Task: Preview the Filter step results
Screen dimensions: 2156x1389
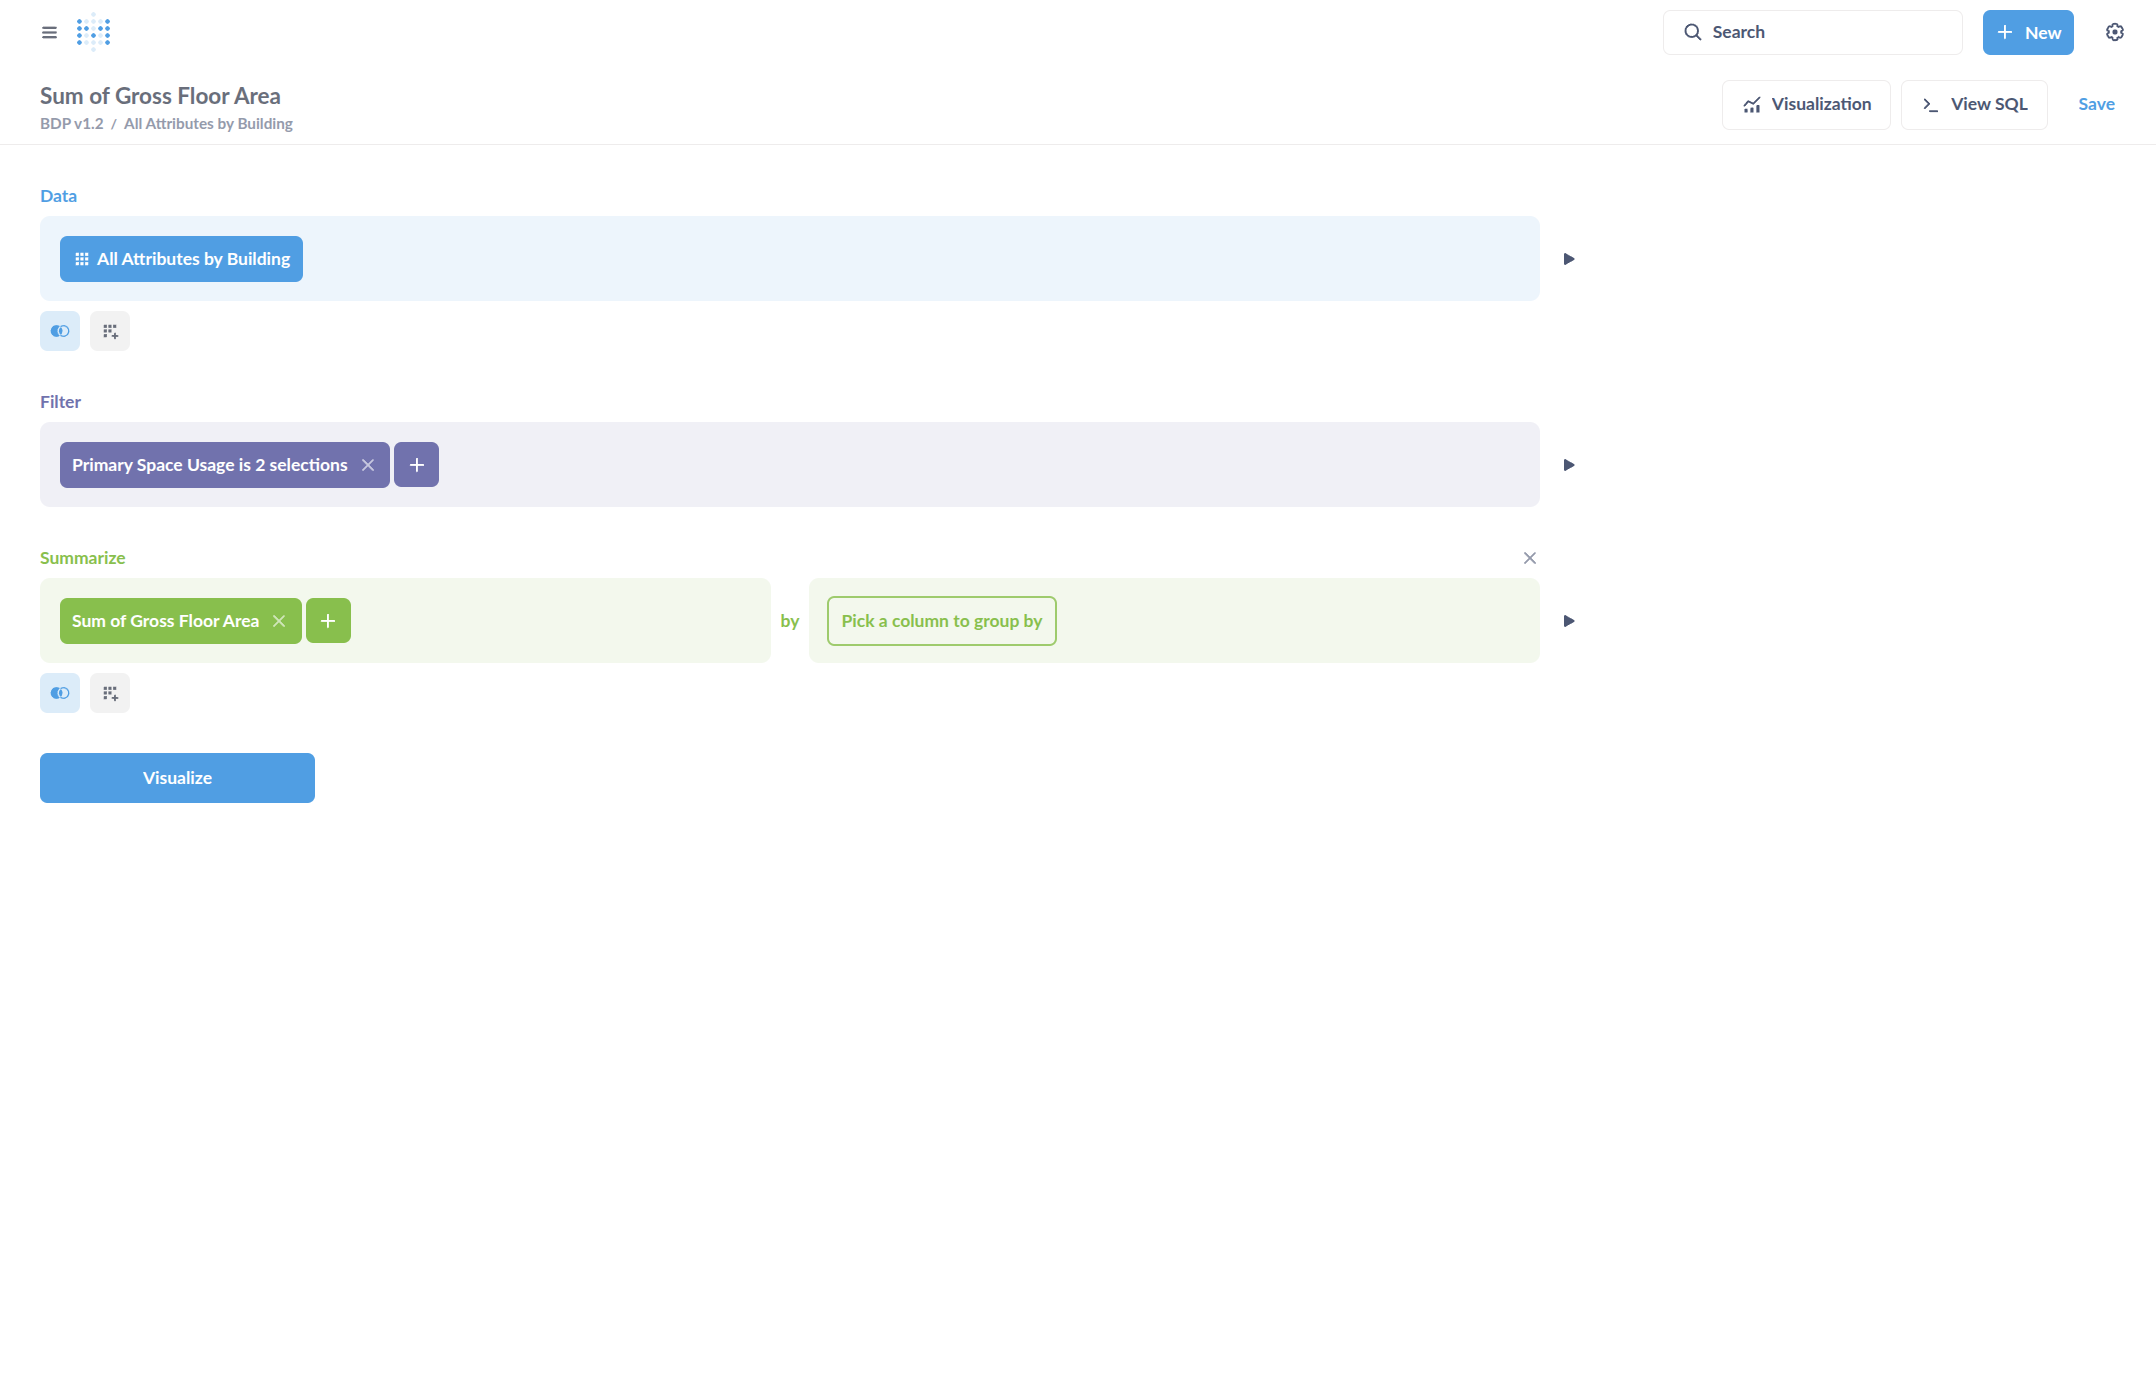Action: click(x=1568, y=465)
